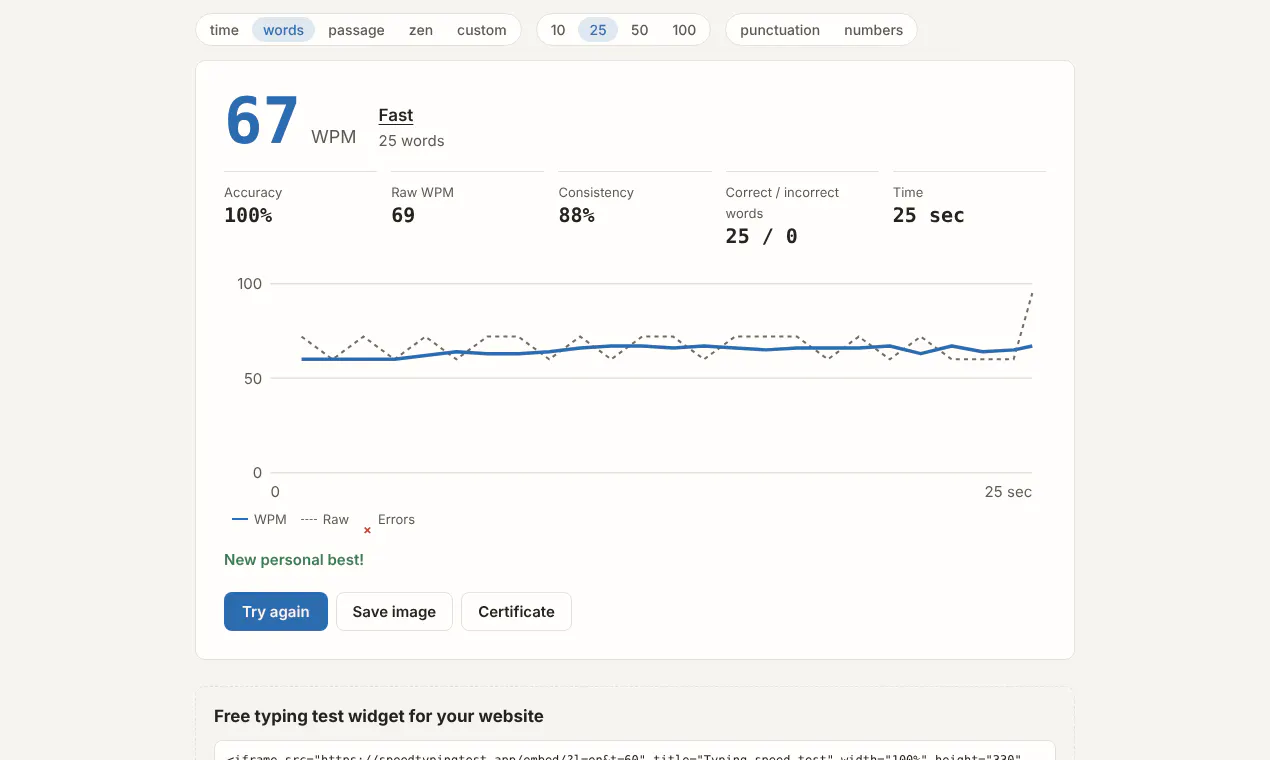Set word count to 10
This screenshot has height=760, width=1270.
(558, 30)
